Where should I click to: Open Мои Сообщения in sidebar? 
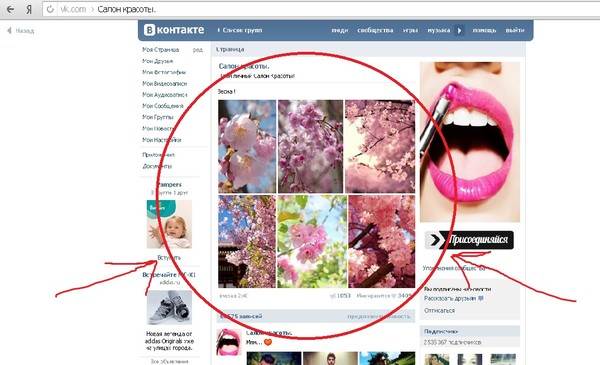[163, 106]
